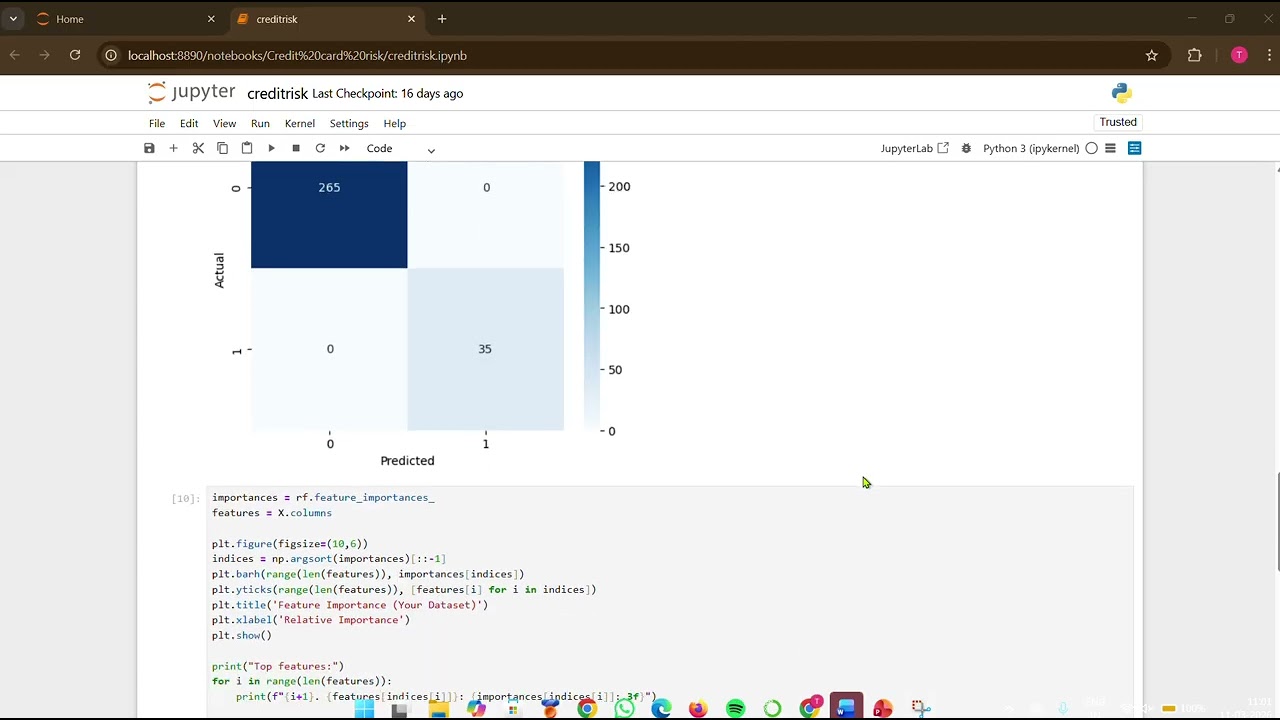Close the Home browser tab
This screenshot has height=720, width=1280.
coord(211,19)
